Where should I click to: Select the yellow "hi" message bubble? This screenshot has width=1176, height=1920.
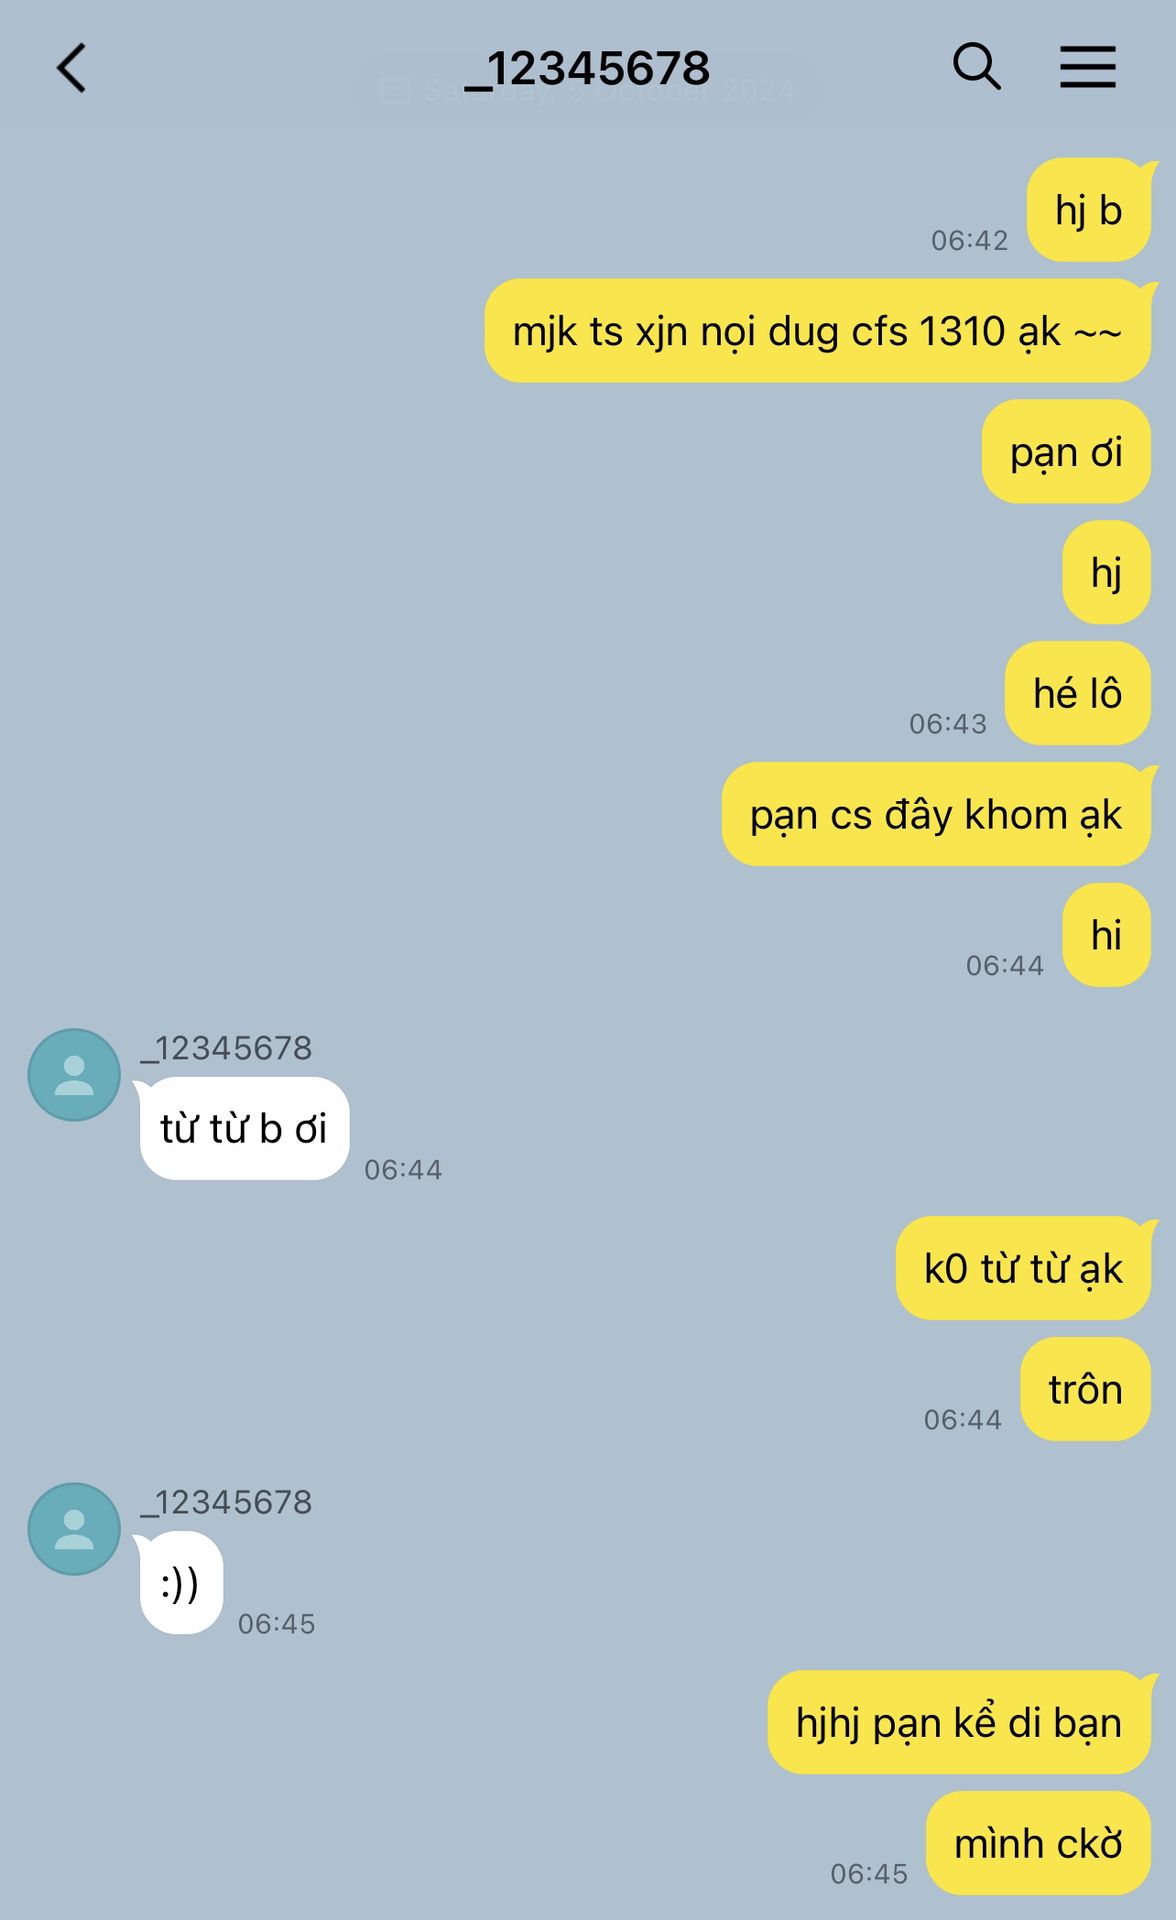pyautogui.click(x=1106, y=935)
